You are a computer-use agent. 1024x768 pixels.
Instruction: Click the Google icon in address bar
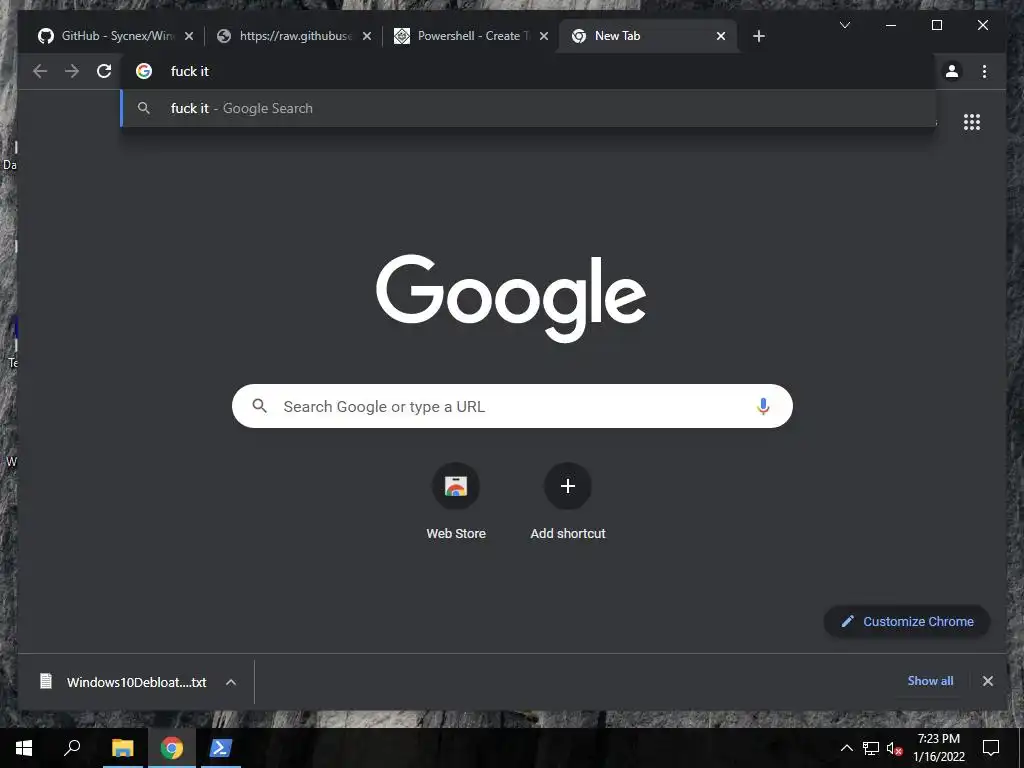[x=144, y=71]
